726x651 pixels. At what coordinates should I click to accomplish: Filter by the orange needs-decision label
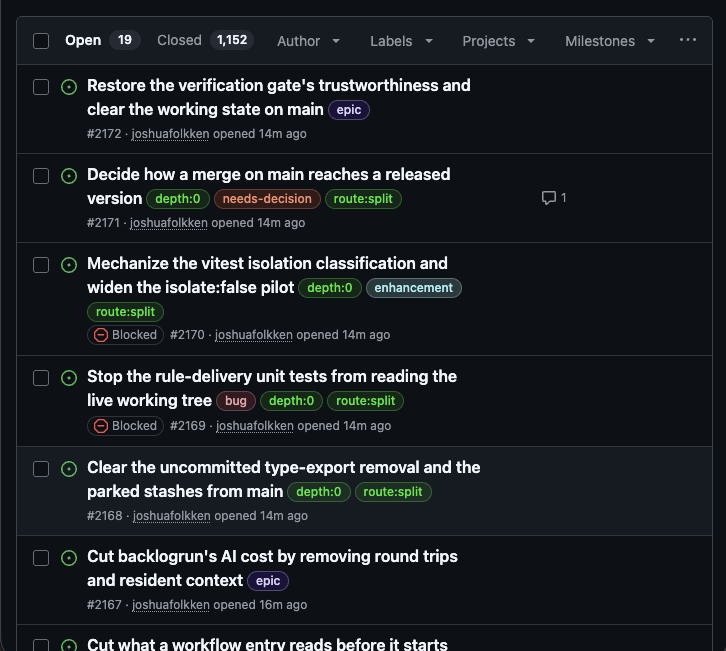click(x=267, y=199)
